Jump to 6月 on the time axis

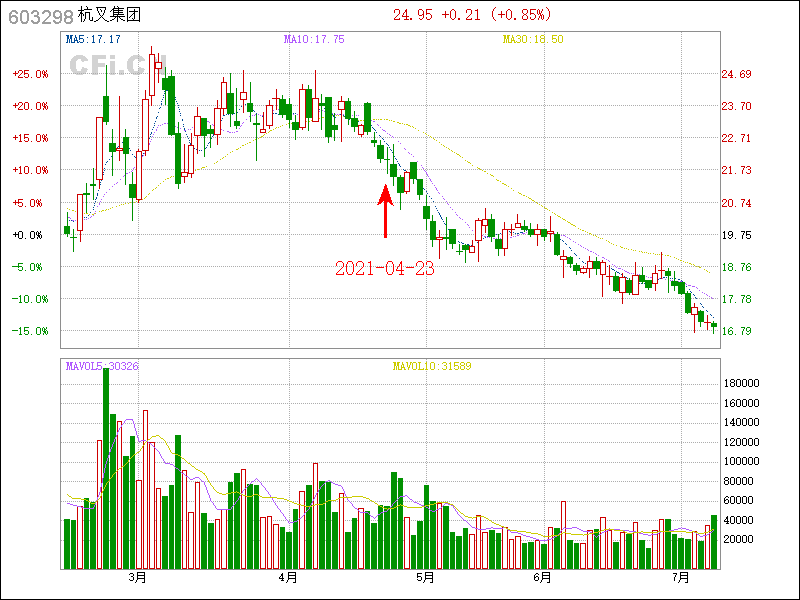pyautogui.click(x=543, y=578)
